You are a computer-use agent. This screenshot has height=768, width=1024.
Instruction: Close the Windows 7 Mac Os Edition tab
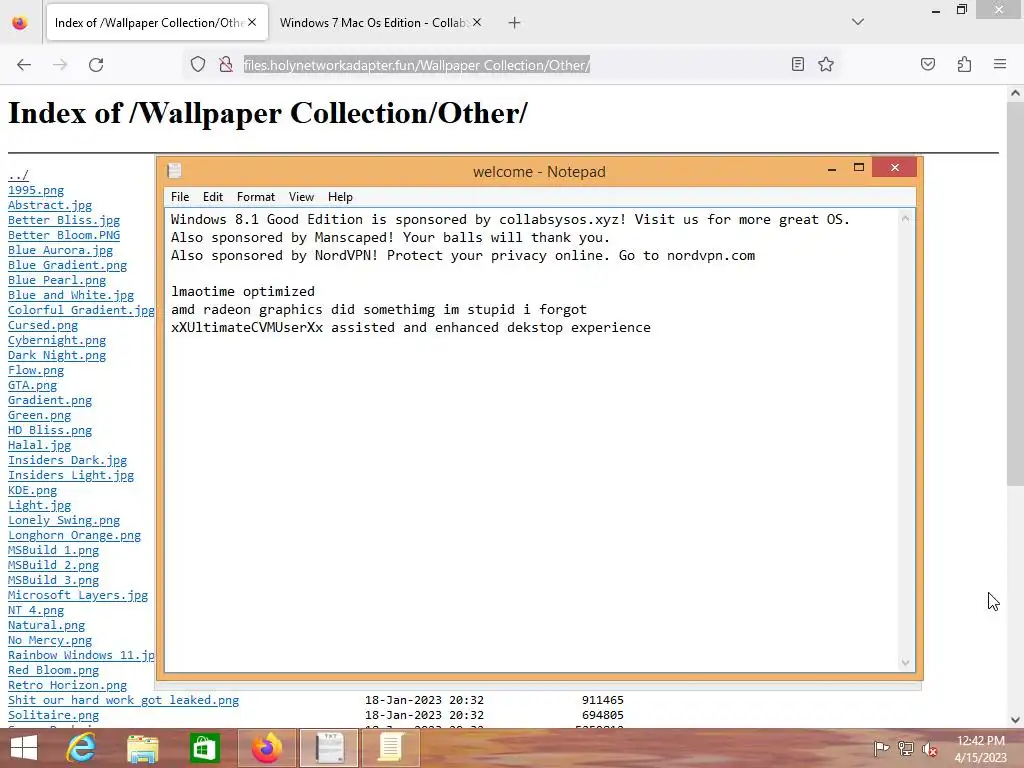(477, 22)
